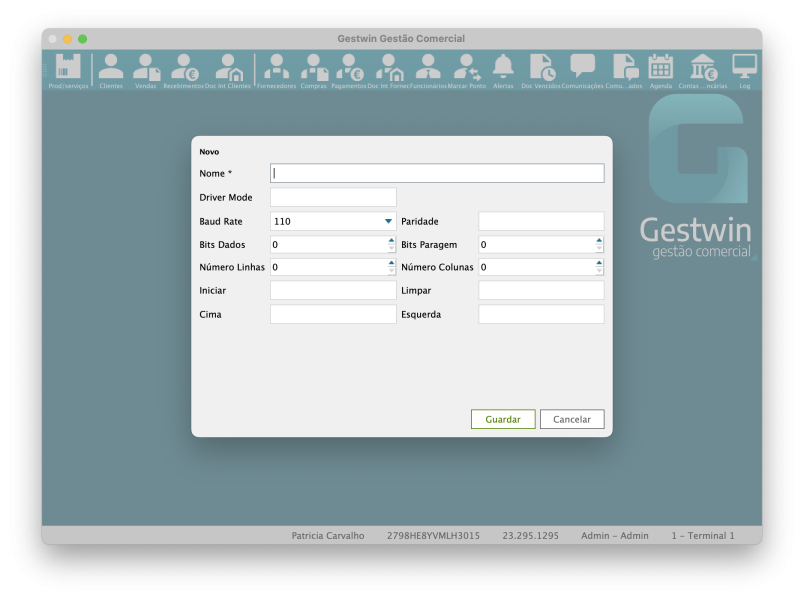Expand the Baud Rate dropdown
The height and width of the screenshot is (600, 804).
[388, 221]
